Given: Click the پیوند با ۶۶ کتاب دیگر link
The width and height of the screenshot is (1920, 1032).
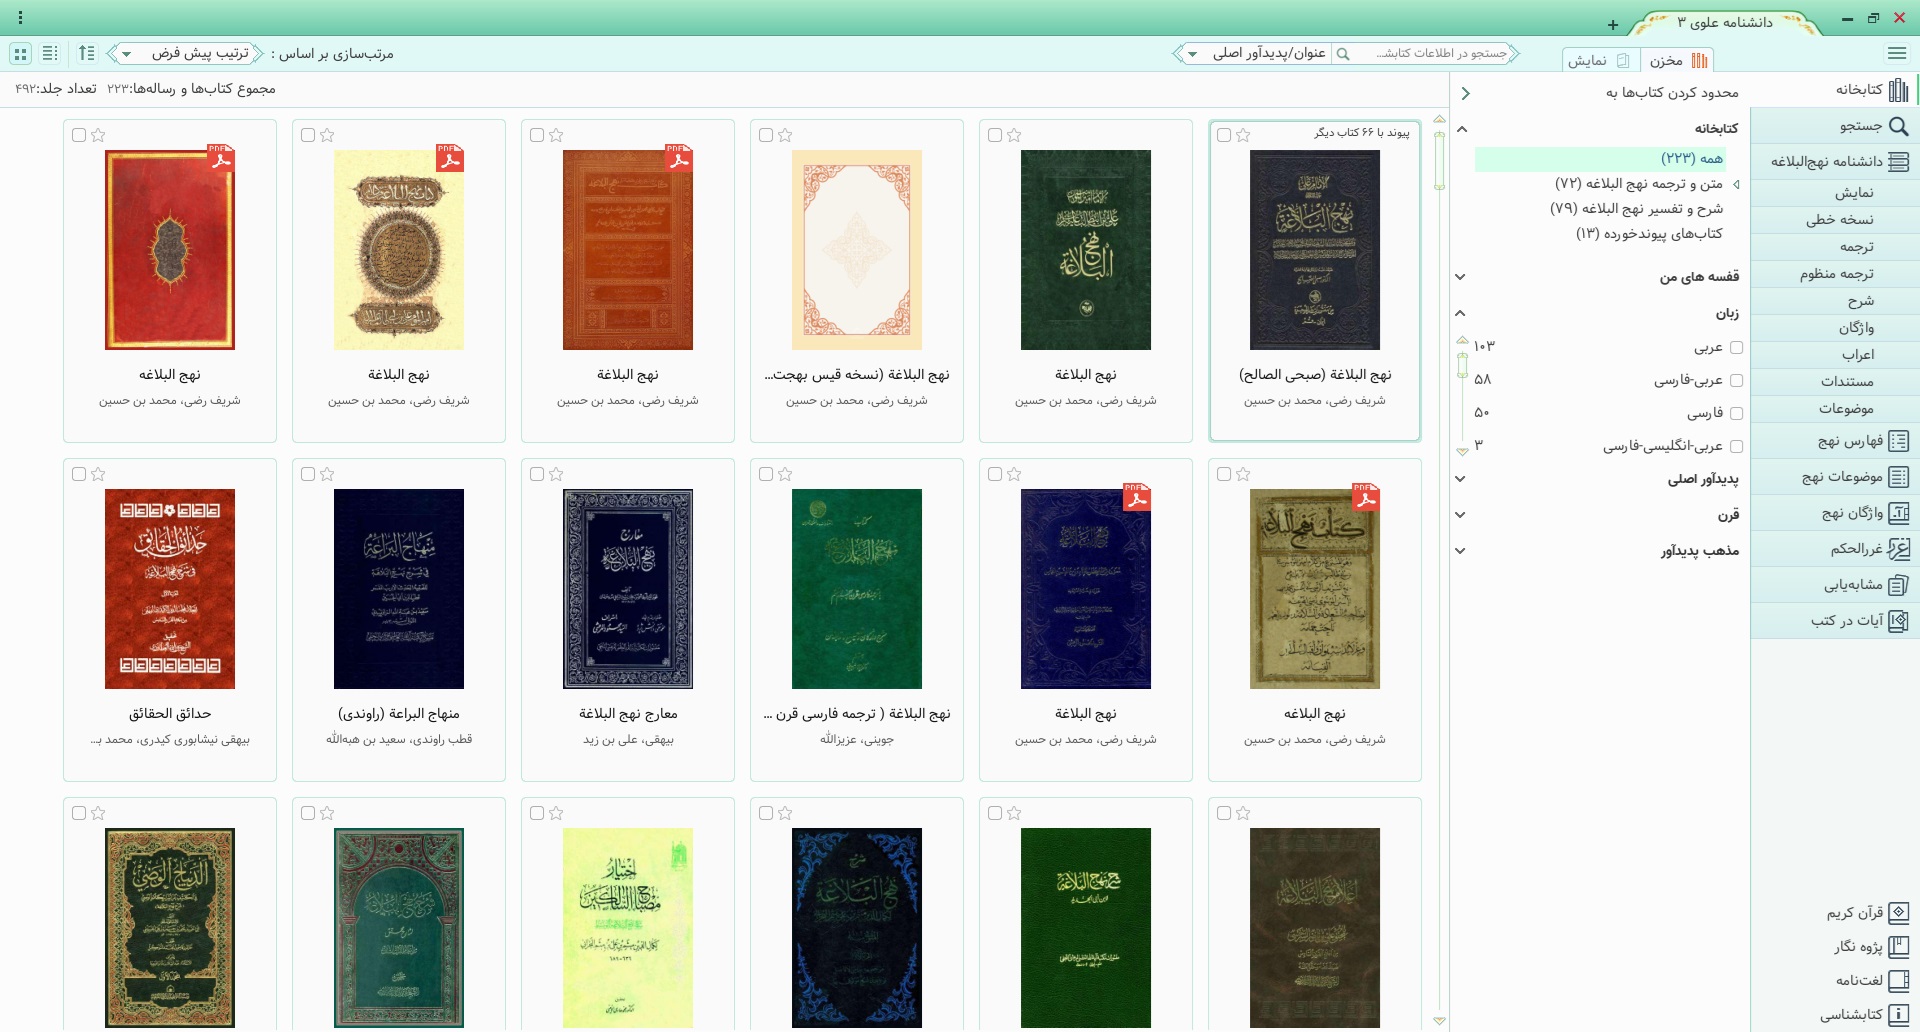Looking at the screenshot, I should (1361, 133).
